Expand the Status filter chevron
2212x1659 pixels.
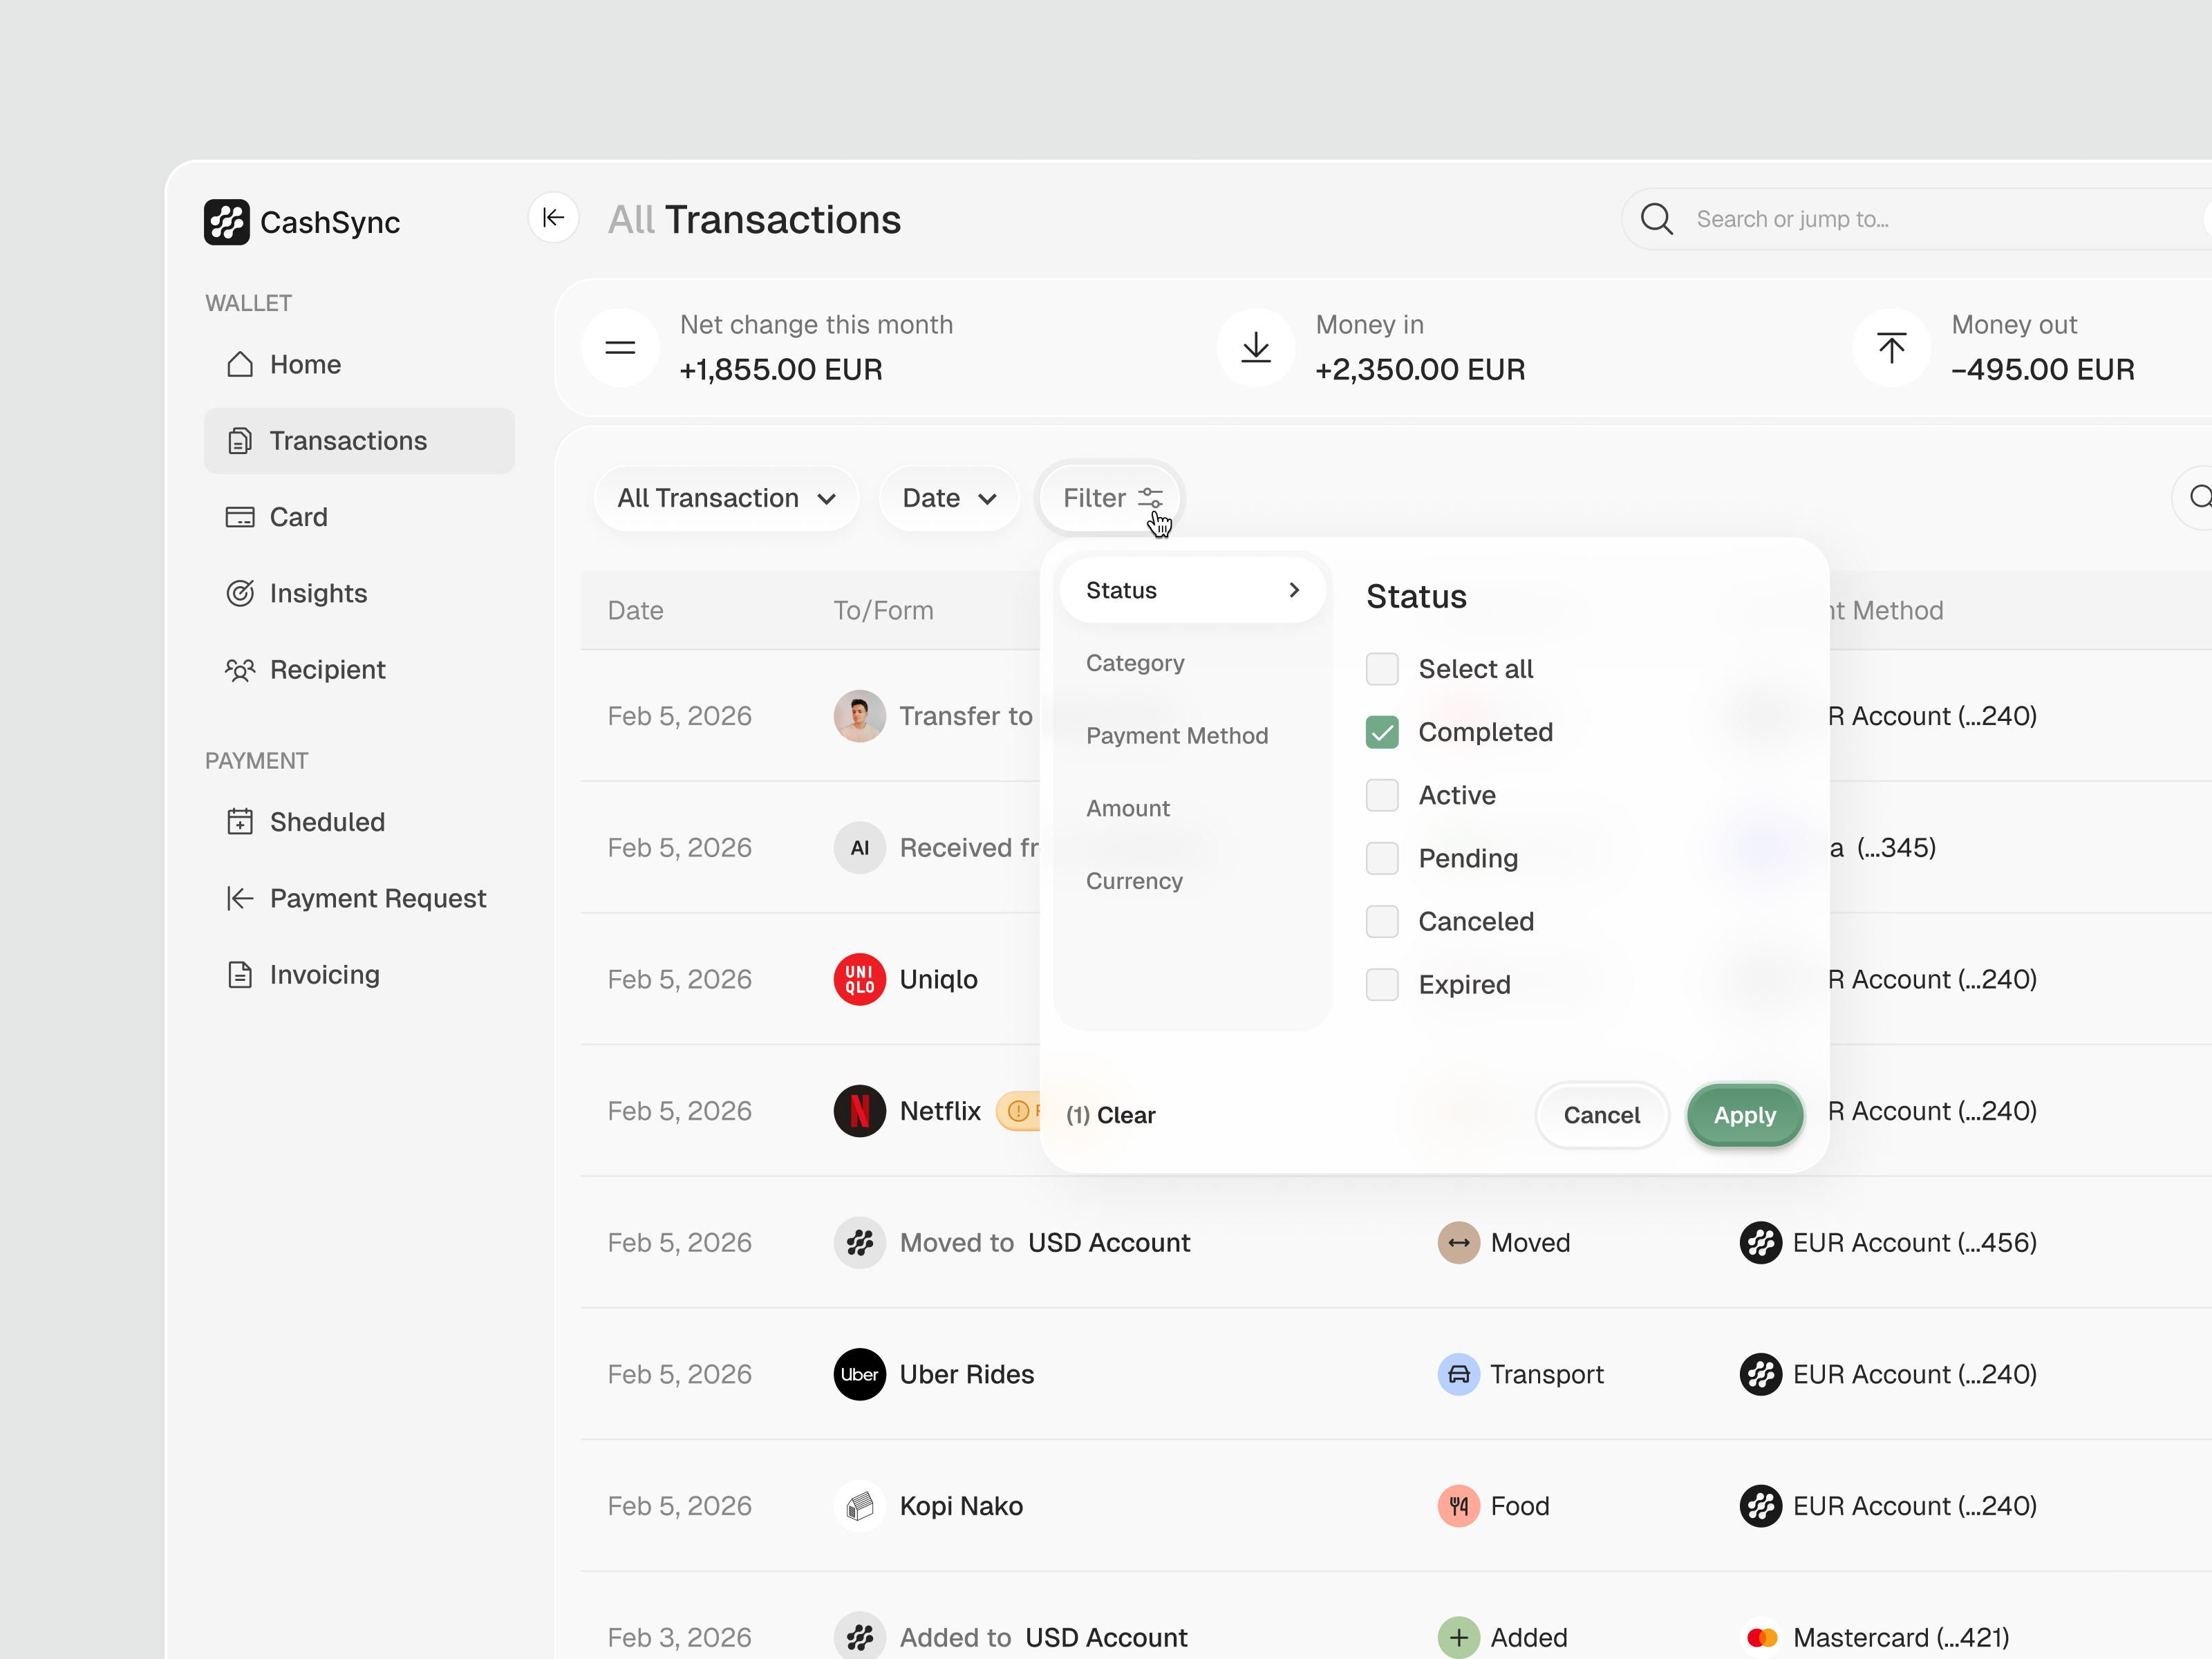coord(1295,590)
